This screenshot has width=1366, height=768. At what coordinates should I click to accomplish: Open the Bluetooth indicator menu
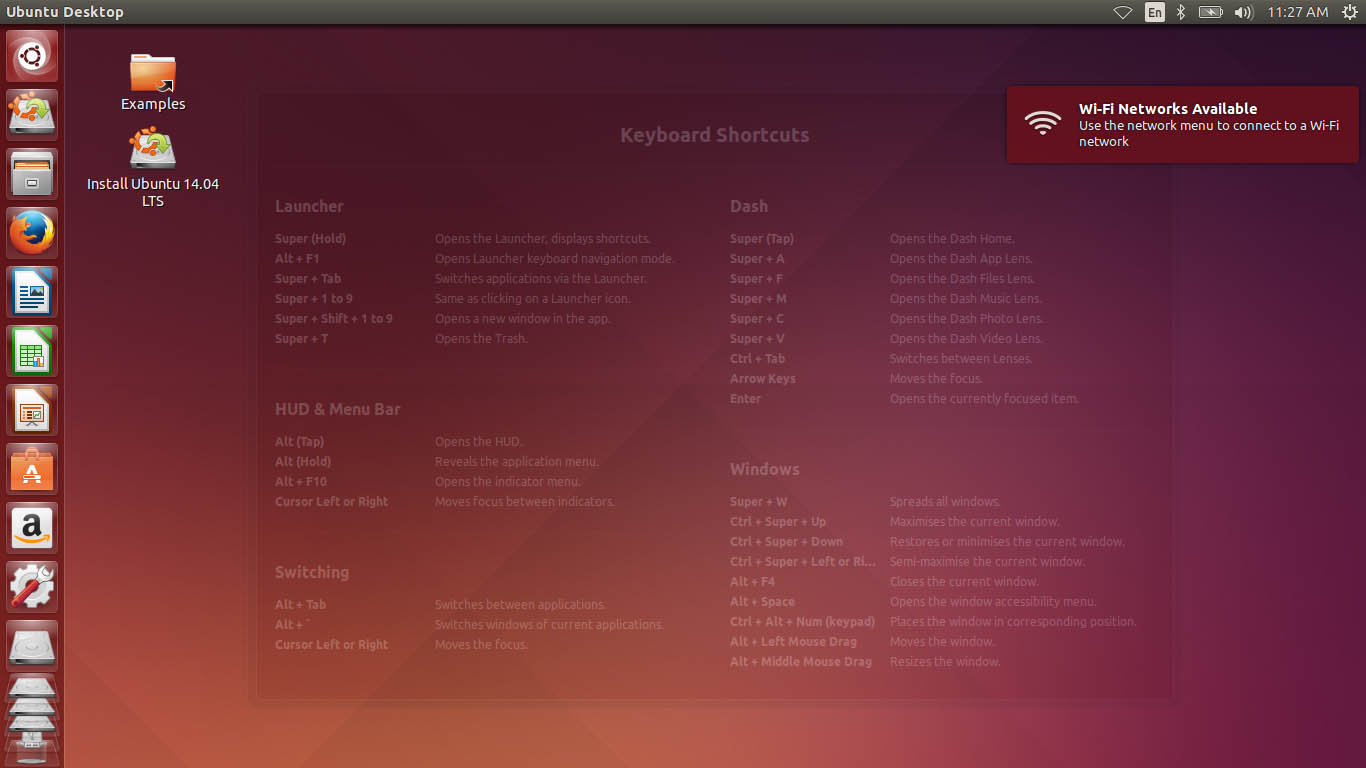[x=1180, y=12]
